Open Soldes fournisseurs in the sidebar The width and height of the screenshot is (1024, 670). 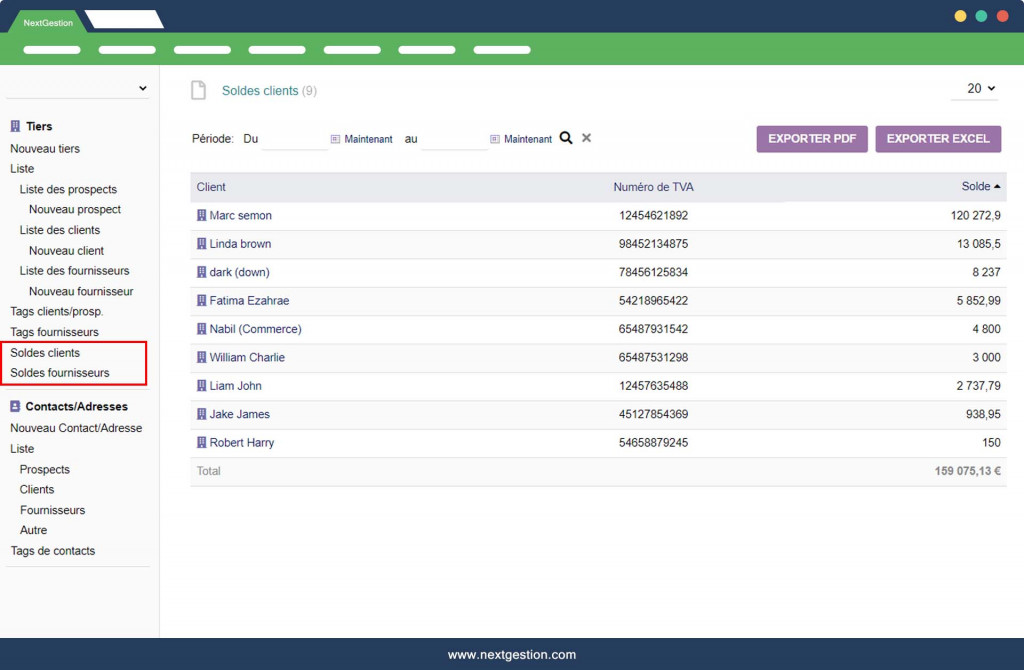tap(60, 373)
